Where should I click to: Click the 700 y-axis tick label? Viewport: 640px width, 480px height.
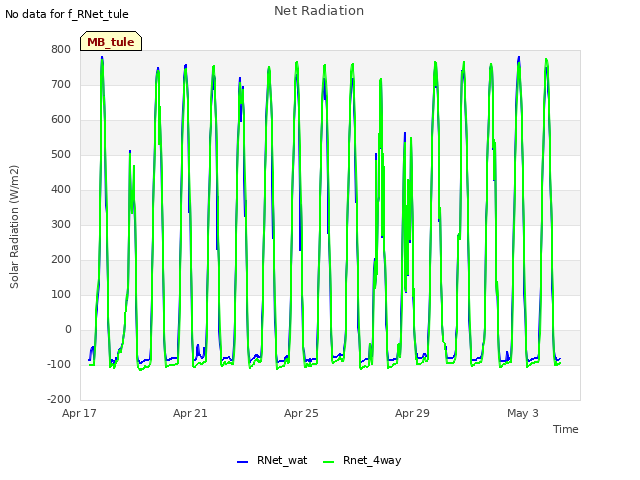[x=61, y=84]
